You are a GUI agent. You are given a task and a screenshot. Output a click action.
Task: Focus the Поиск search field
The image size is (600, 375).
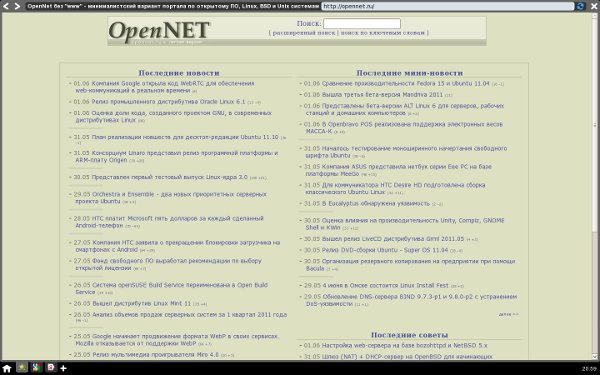pos(362,24)
